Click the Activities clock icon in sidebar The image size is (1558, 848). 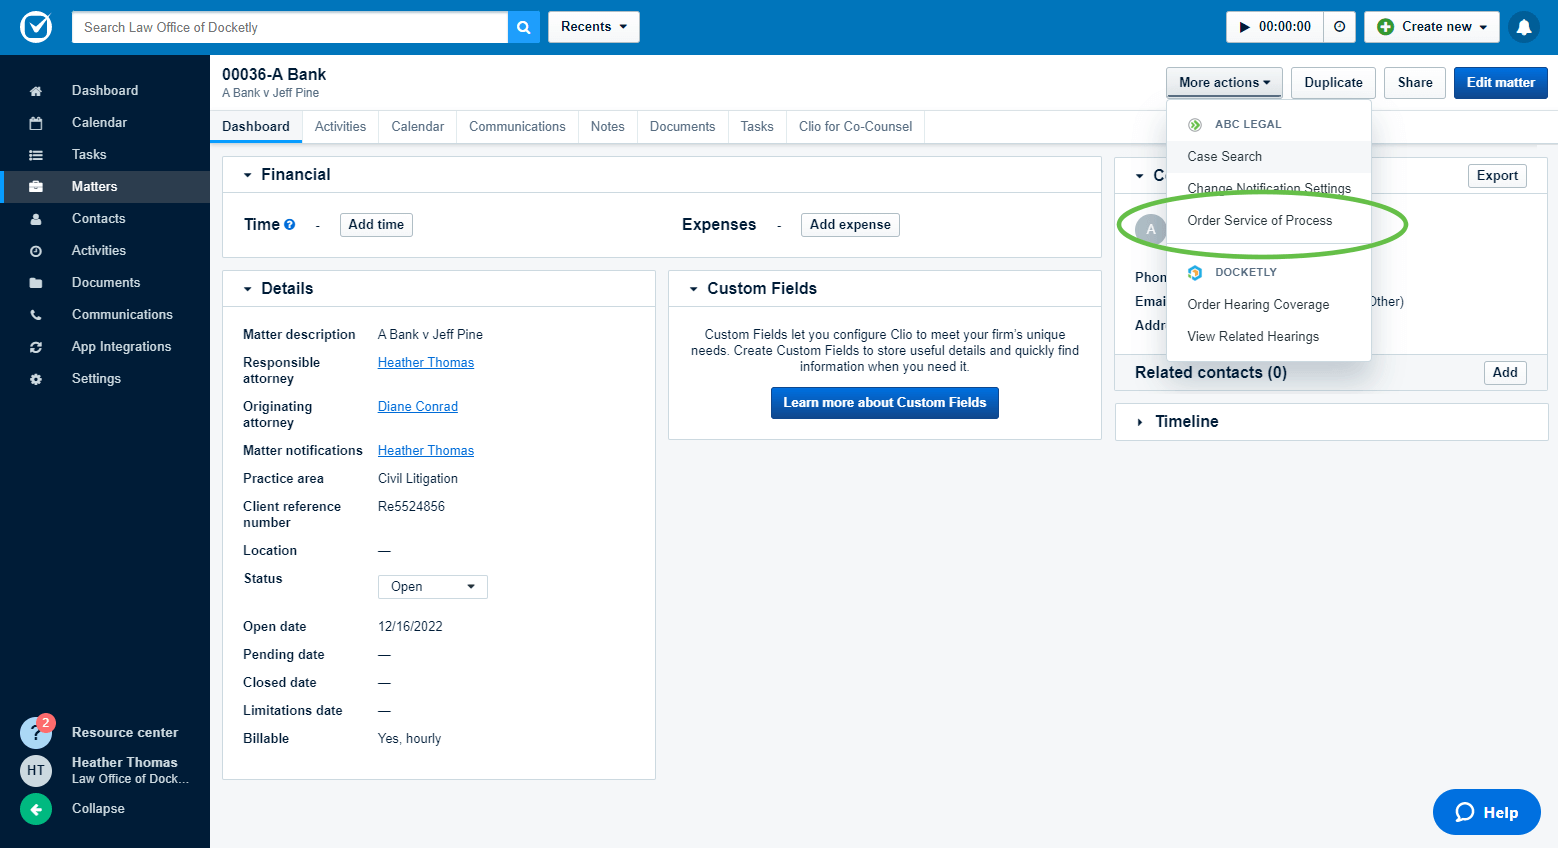[36, 251]
